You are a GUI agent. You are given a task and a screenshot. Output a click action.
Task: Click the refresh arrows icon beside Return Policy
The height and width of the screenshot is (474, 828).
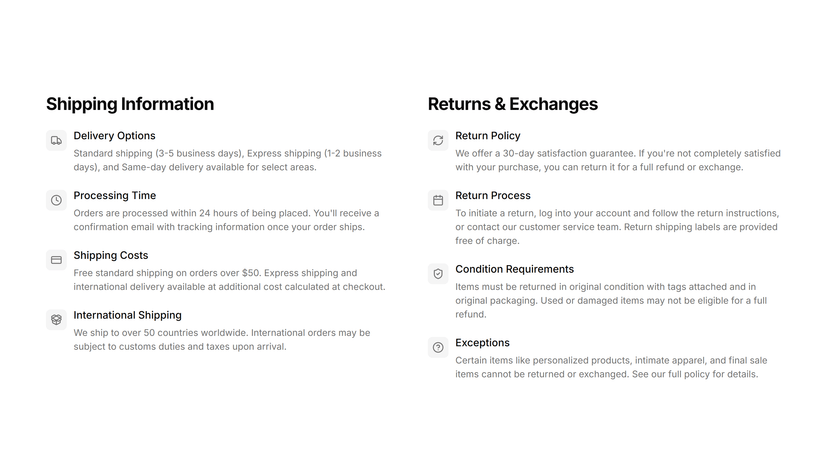(438, 140)
